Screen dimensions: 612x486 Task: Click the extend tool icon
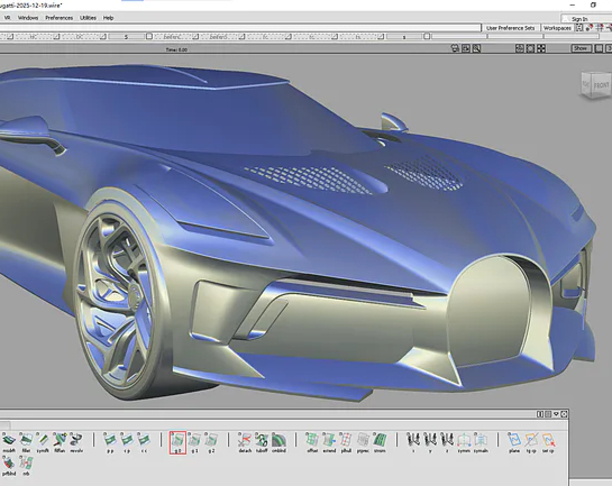329,440
